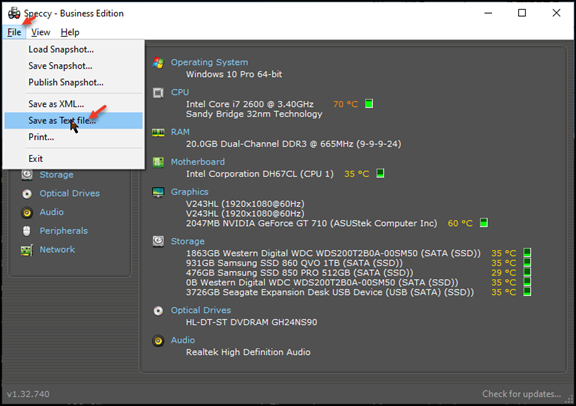Click the Network card icon in sidebar
The width and height of the screenshot is (576, 406).
tap(27, 250)
